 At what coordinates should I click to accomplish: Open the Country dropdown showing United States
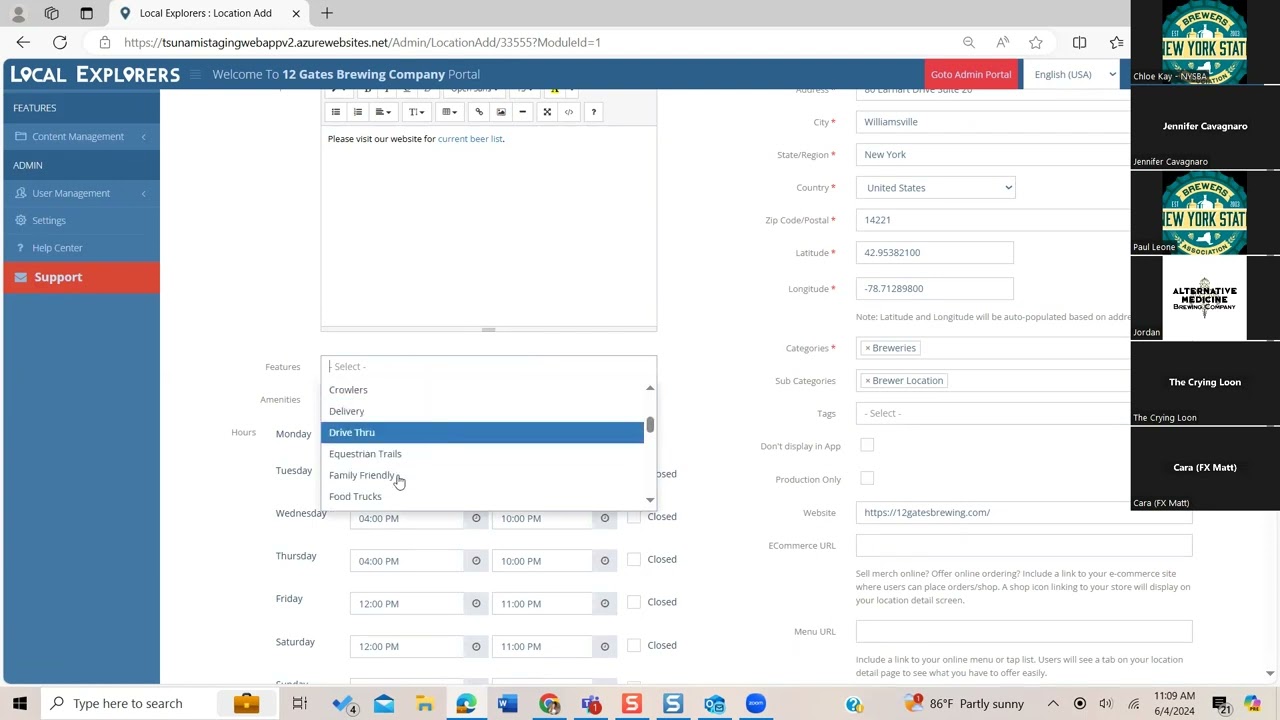(935, 188)
